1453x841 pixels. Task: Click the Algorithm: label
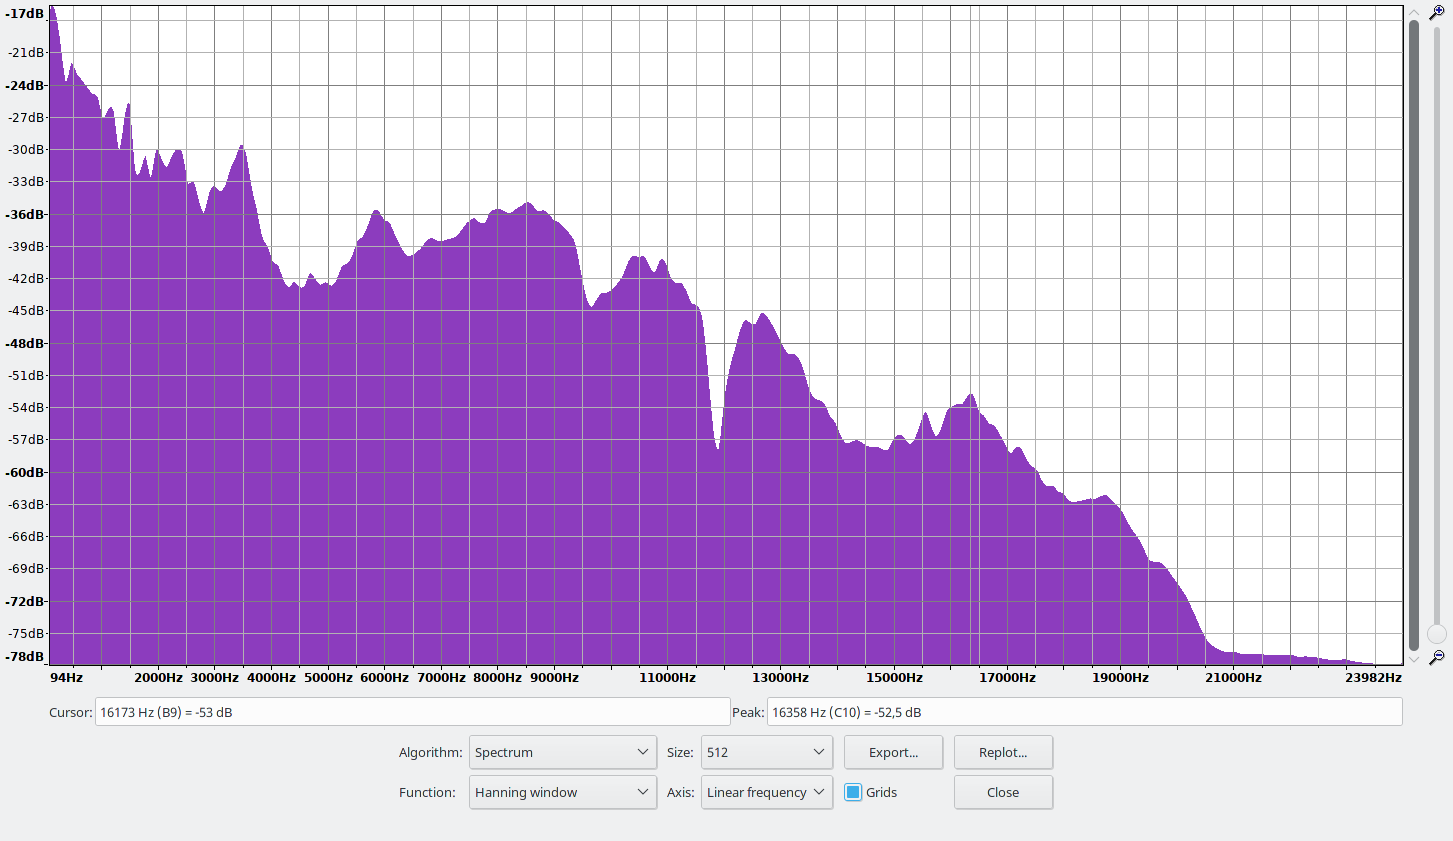click(x=430, y=752)
